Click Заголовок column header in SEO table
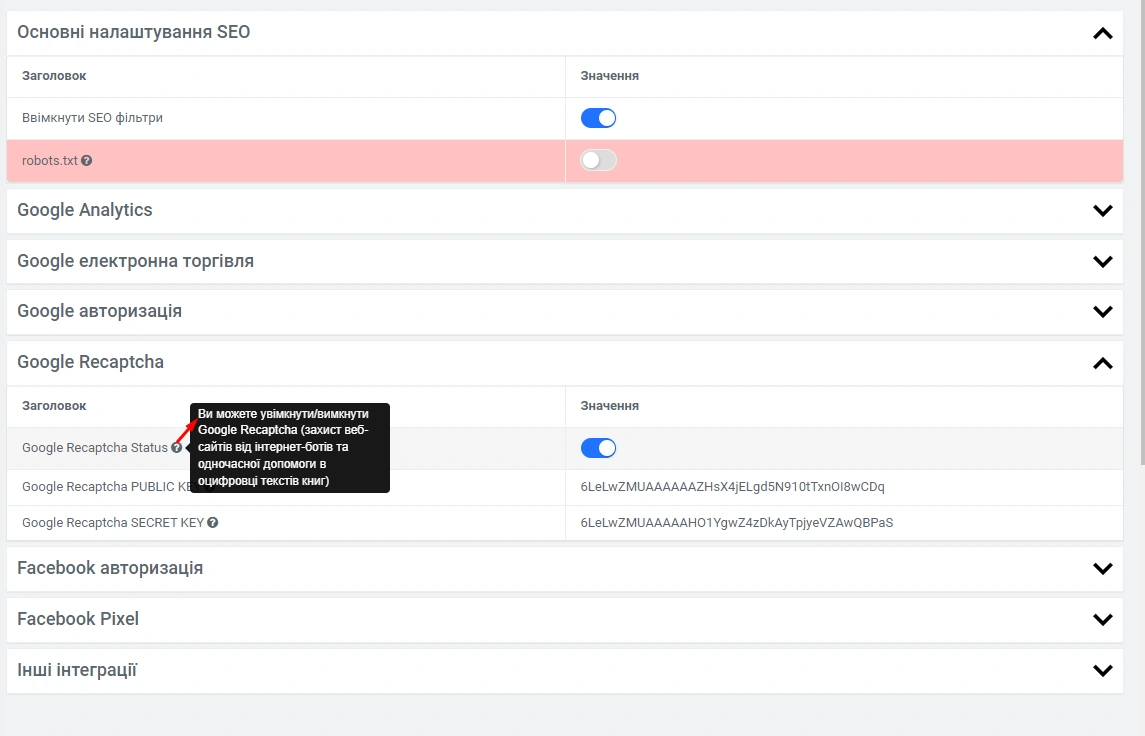 [x=54, y=76]
